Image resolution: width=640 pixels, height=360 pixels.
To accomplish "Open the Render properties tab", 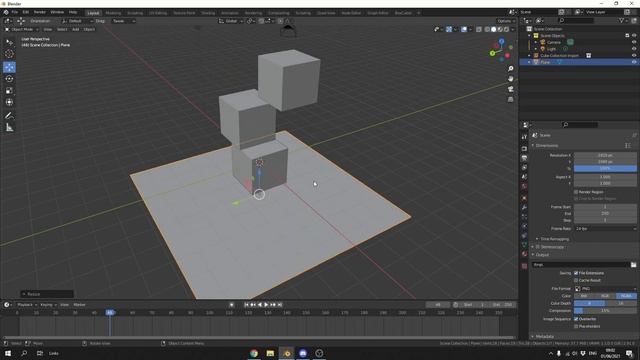I will coord(524,148).
